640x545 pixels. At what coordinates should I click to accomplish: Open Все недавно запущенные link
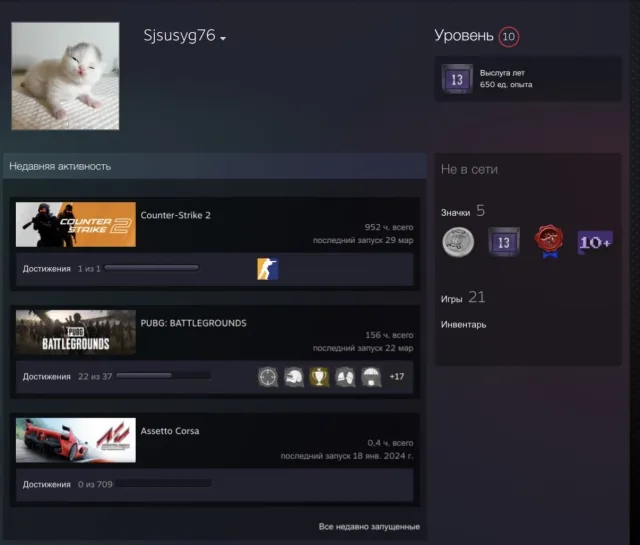(369, 527)
